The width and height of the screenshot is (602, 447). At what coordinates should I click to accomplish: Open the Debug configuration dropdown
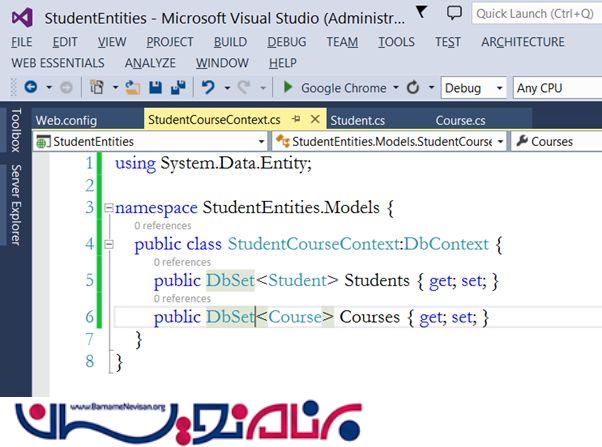click(x=476, y=88)
